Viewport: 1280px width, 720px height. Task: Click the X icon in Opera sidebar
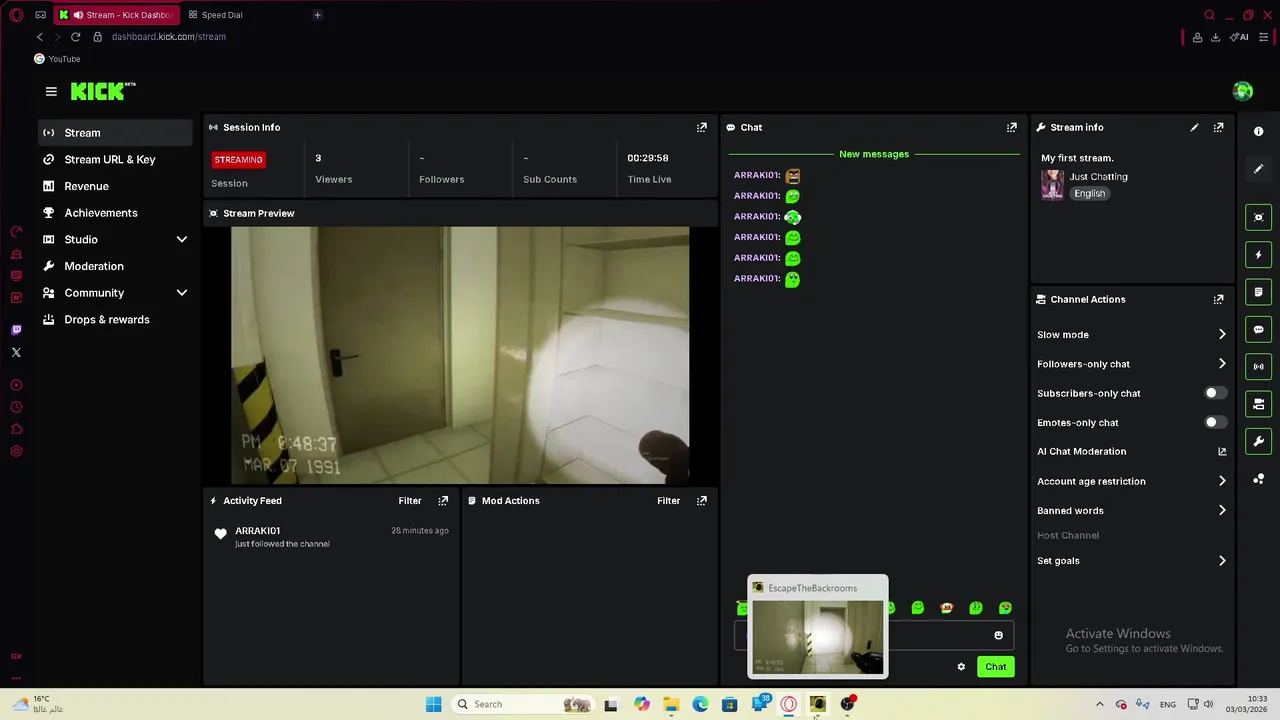point(16,352)
